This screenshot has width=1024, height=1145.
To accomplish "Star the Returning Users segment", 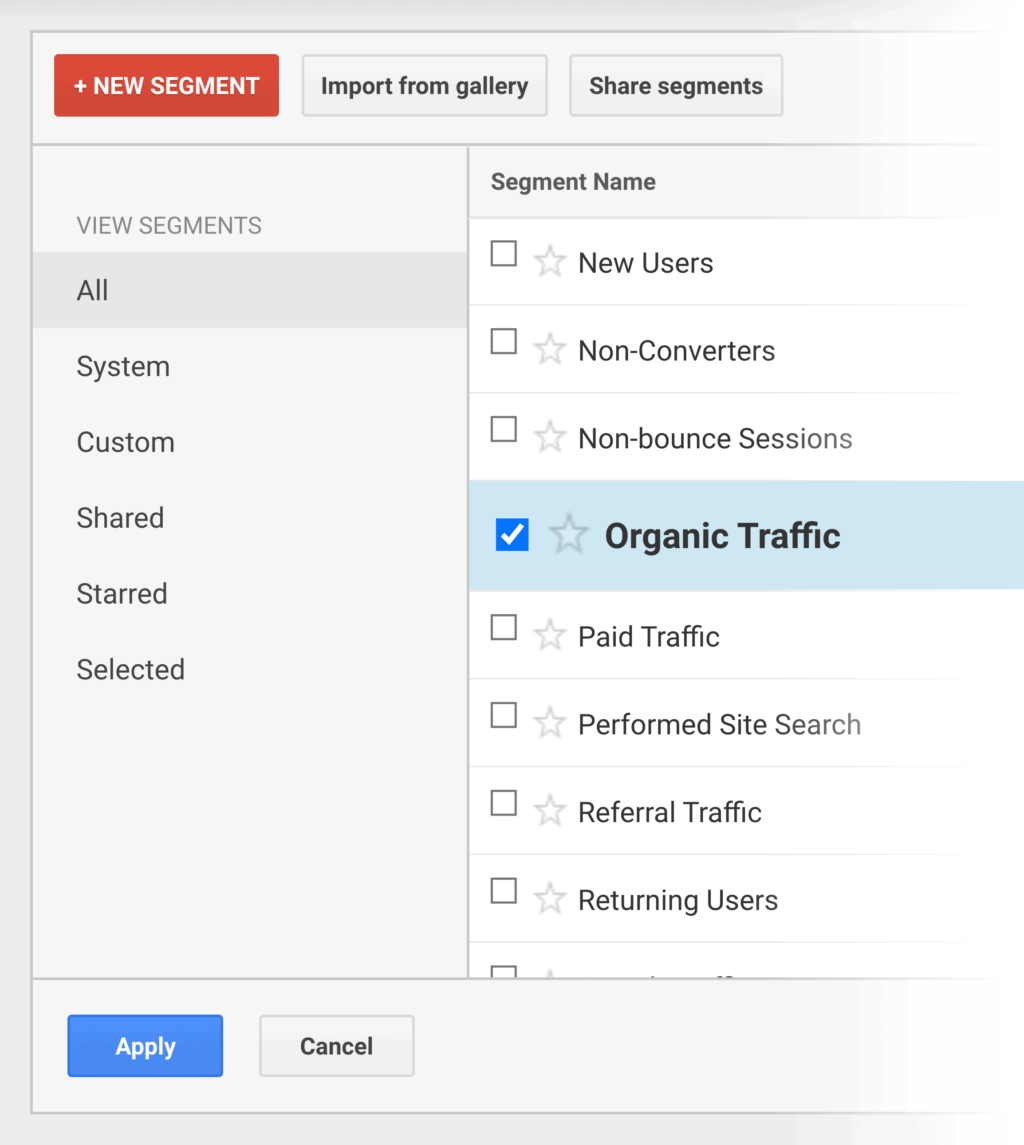I will [550, 899].
